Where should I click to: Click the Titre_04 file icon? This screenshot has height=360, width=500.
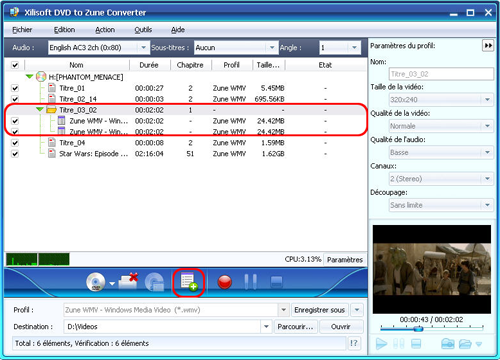pyautogui.click(x=52, y=143)
